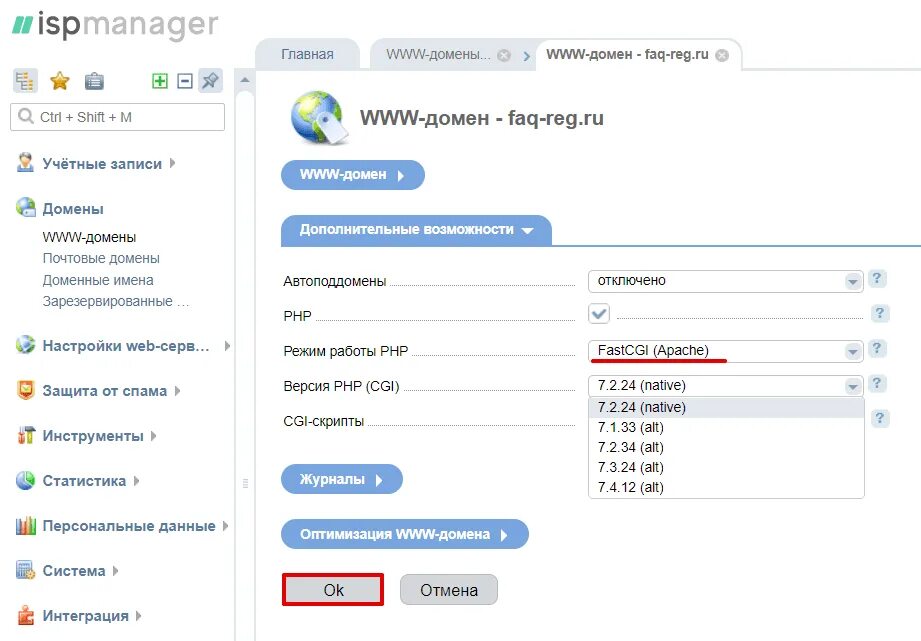Close the WWW-домен - faq-reg.ru tab
The height and width of the screenshot is (641, 921).
point(722,55)
